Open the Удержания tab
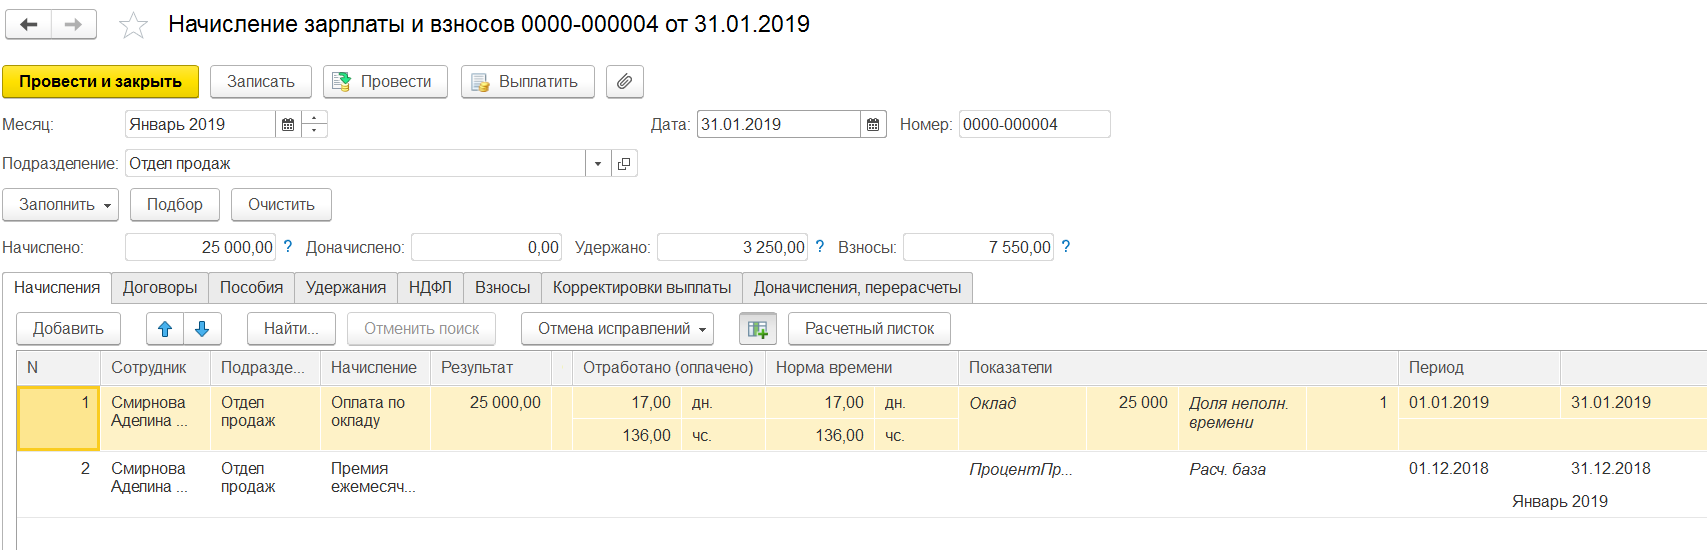1707x550 pixels. [345, 288]
